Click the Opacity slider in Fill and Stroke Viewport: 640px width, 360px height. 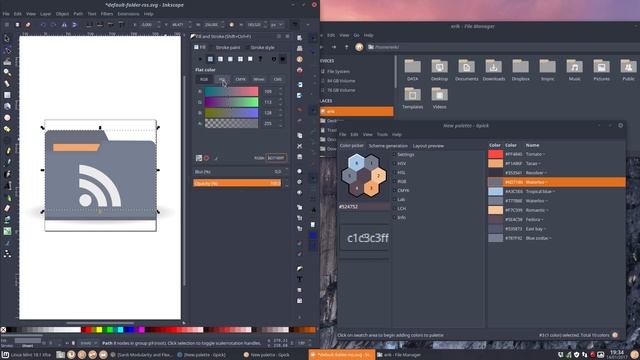[237, 183]
